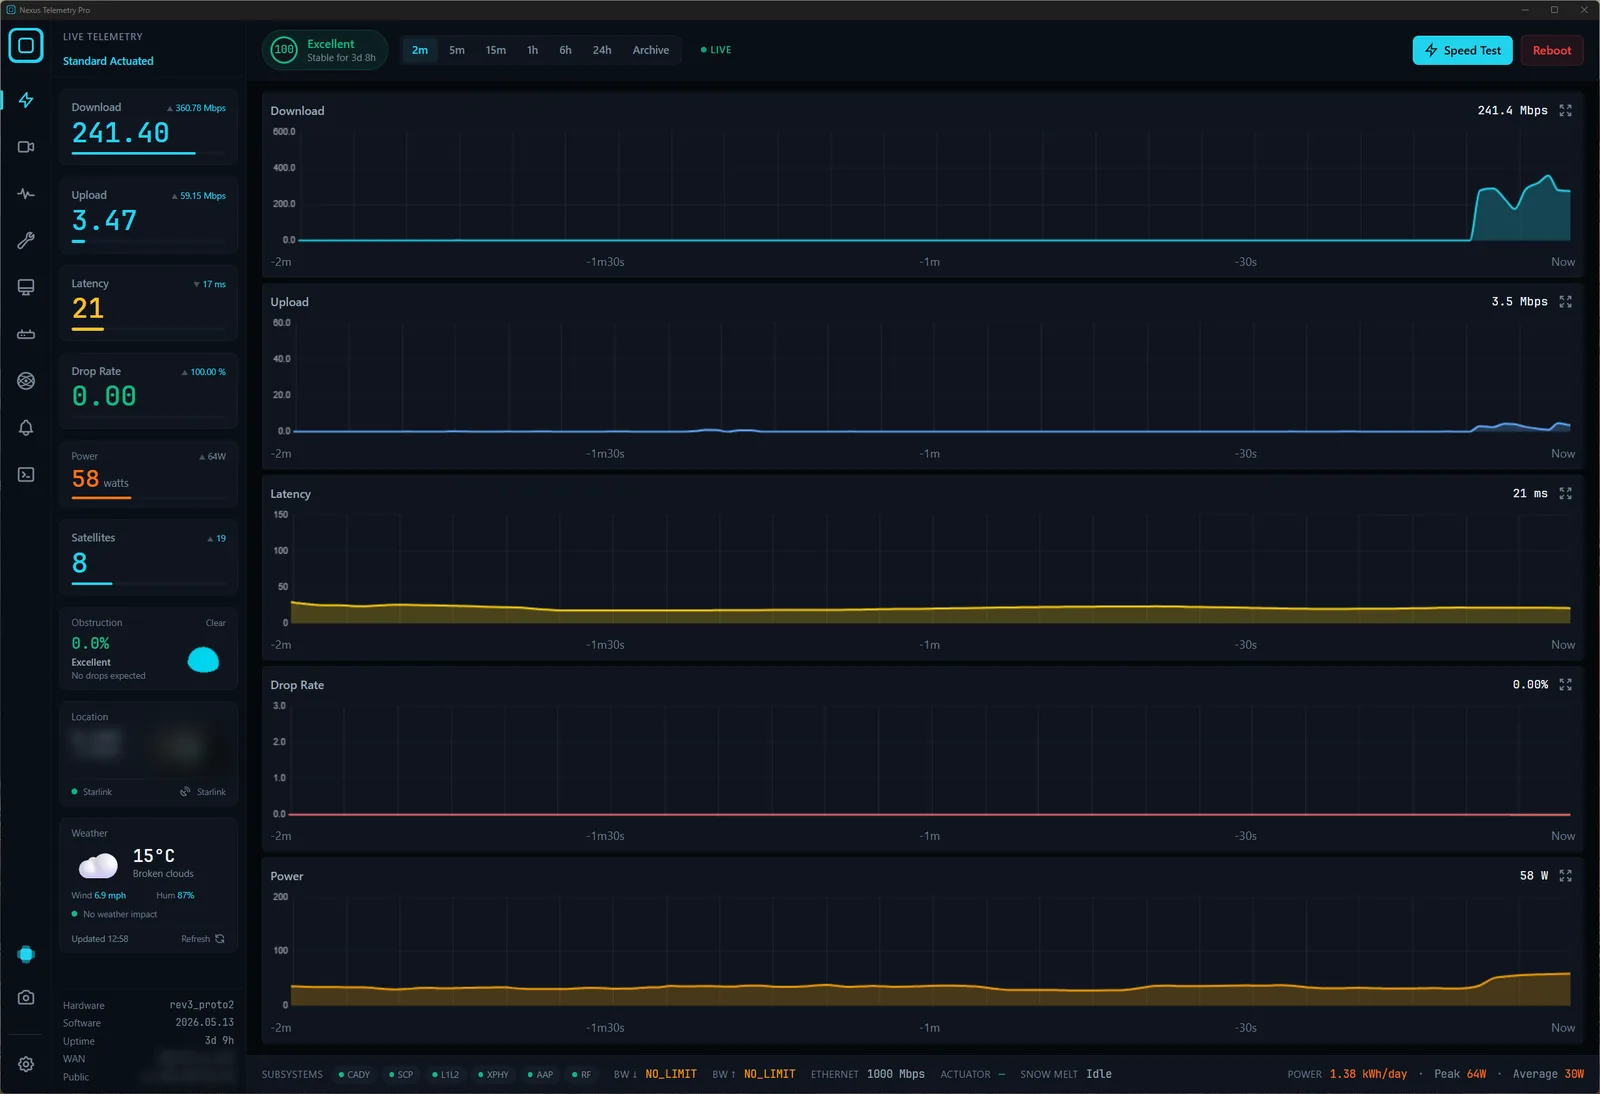The height and width of the screenshot is (1094, 1600).
Task: Click the Peak 64W status entry
Action: pyautogui.click(x=1460, y=1074)
